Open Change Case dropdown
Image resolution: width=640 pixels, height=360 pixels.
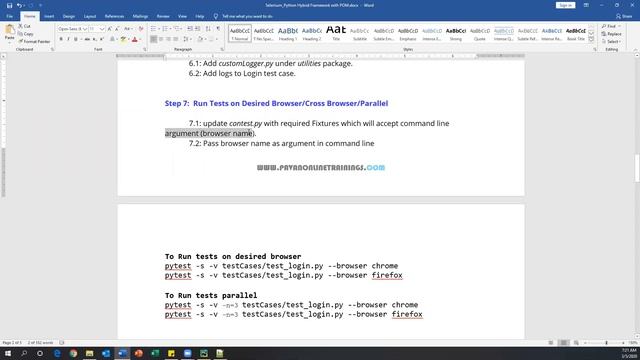(x=128, y=29)
